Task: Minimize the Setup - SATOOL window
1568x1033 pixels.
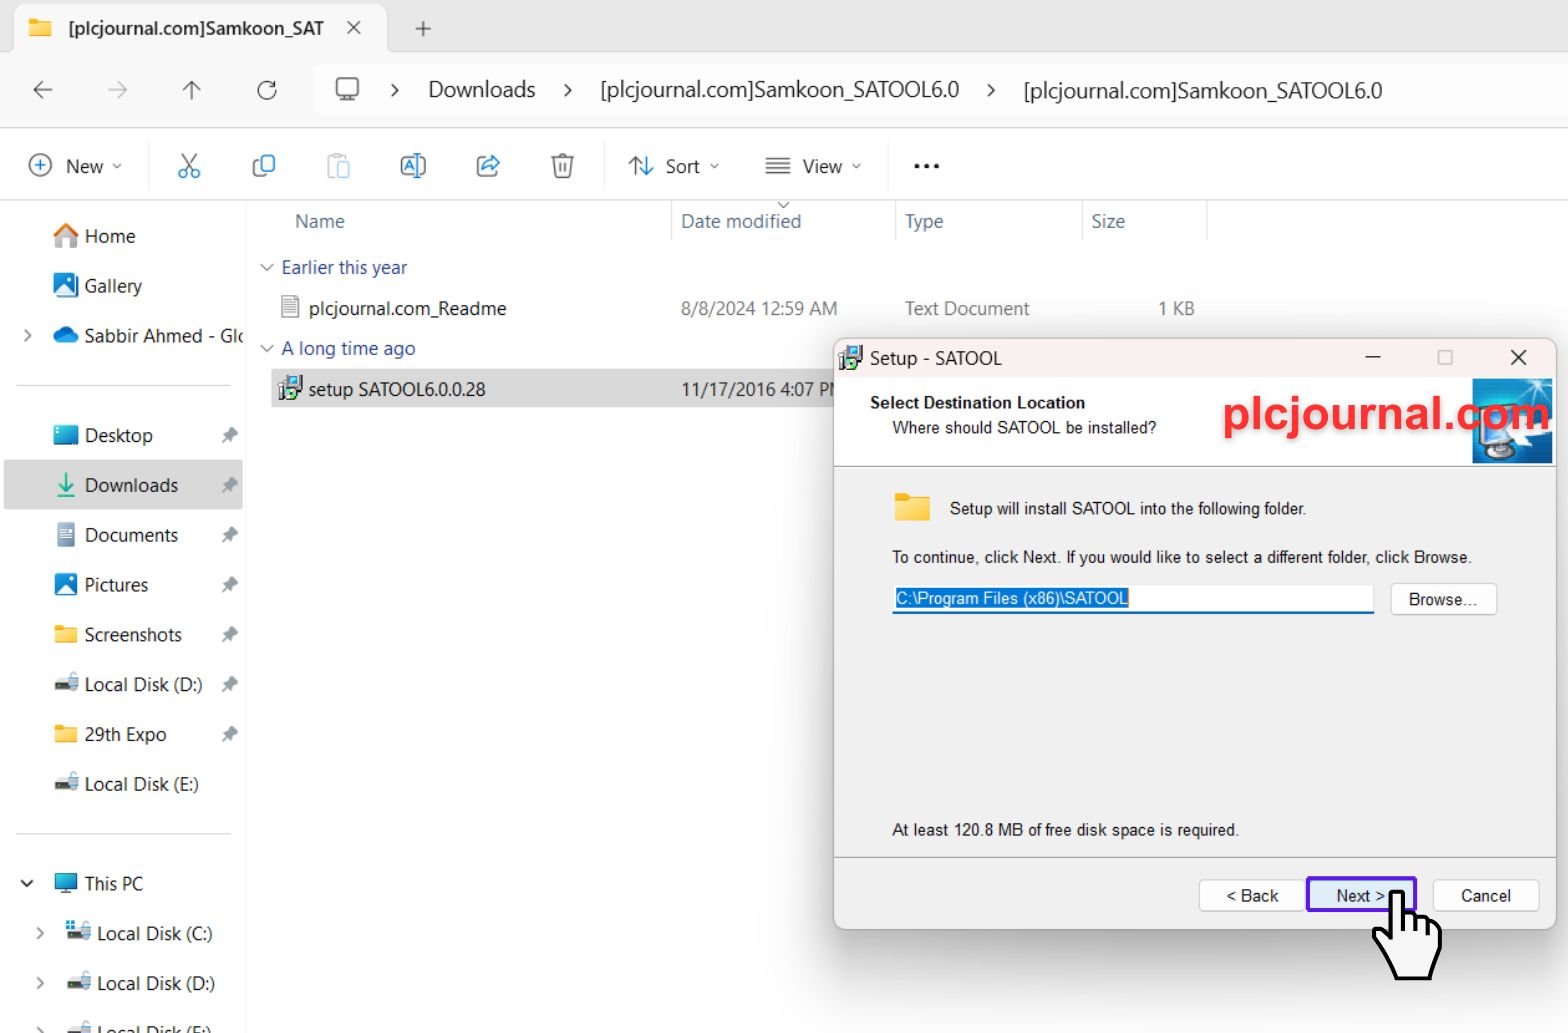Action: [1373, 358]
